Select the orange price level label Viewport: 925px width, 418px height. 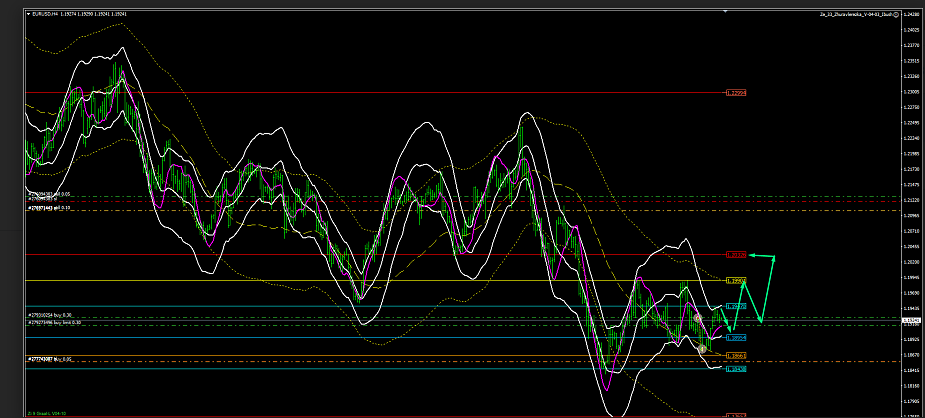coord(736,355)
